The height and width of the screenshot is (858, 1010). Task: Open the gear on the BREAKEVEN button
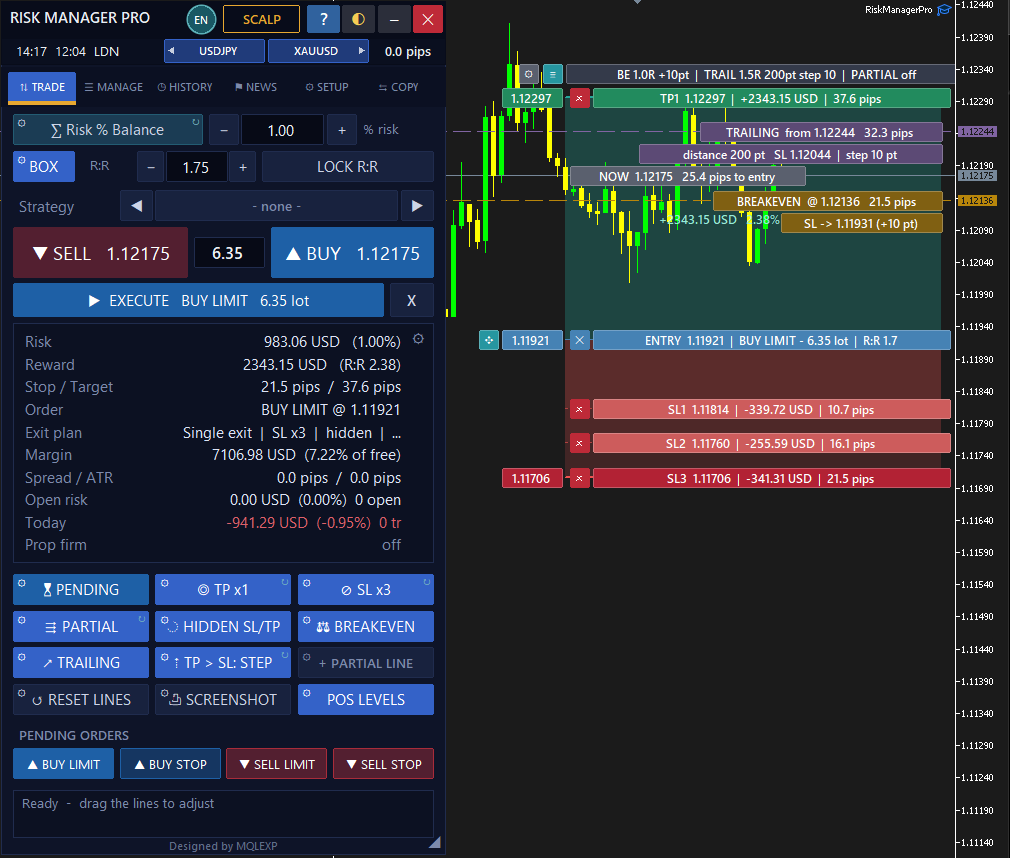307,620
